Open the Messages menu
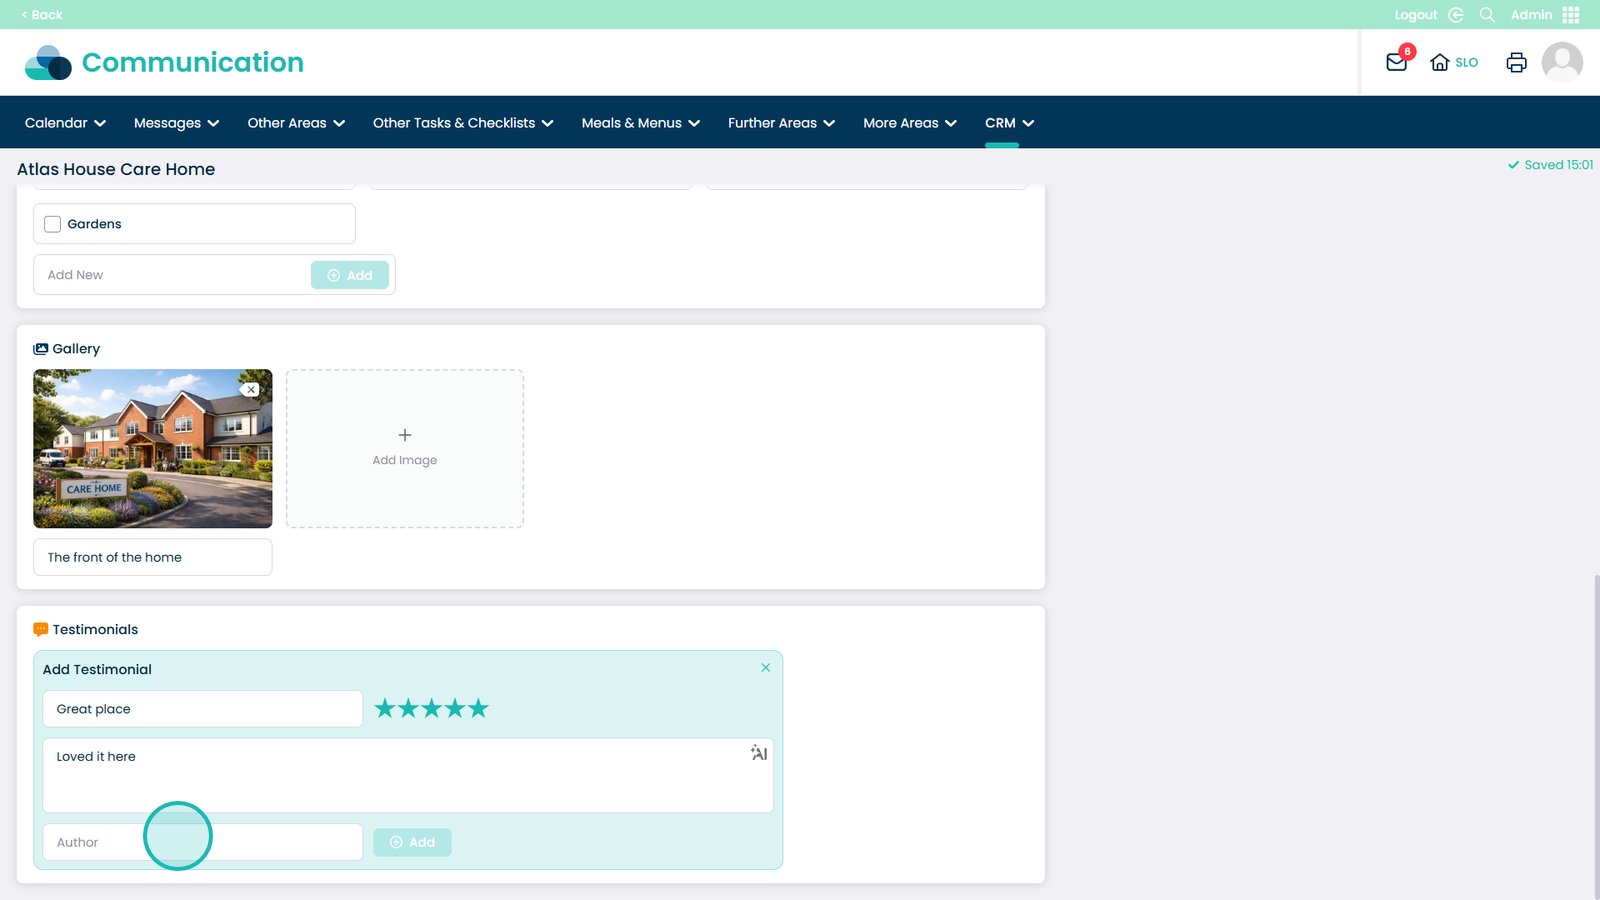The image size is (1600, 900). (x=176, y=123)
